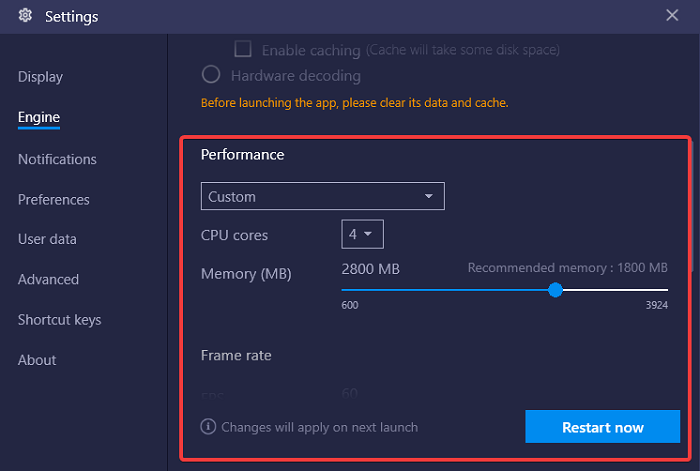Click the Settings gear icon in title bar
This screenshot has height=471, width=700.
coord(24,17)
